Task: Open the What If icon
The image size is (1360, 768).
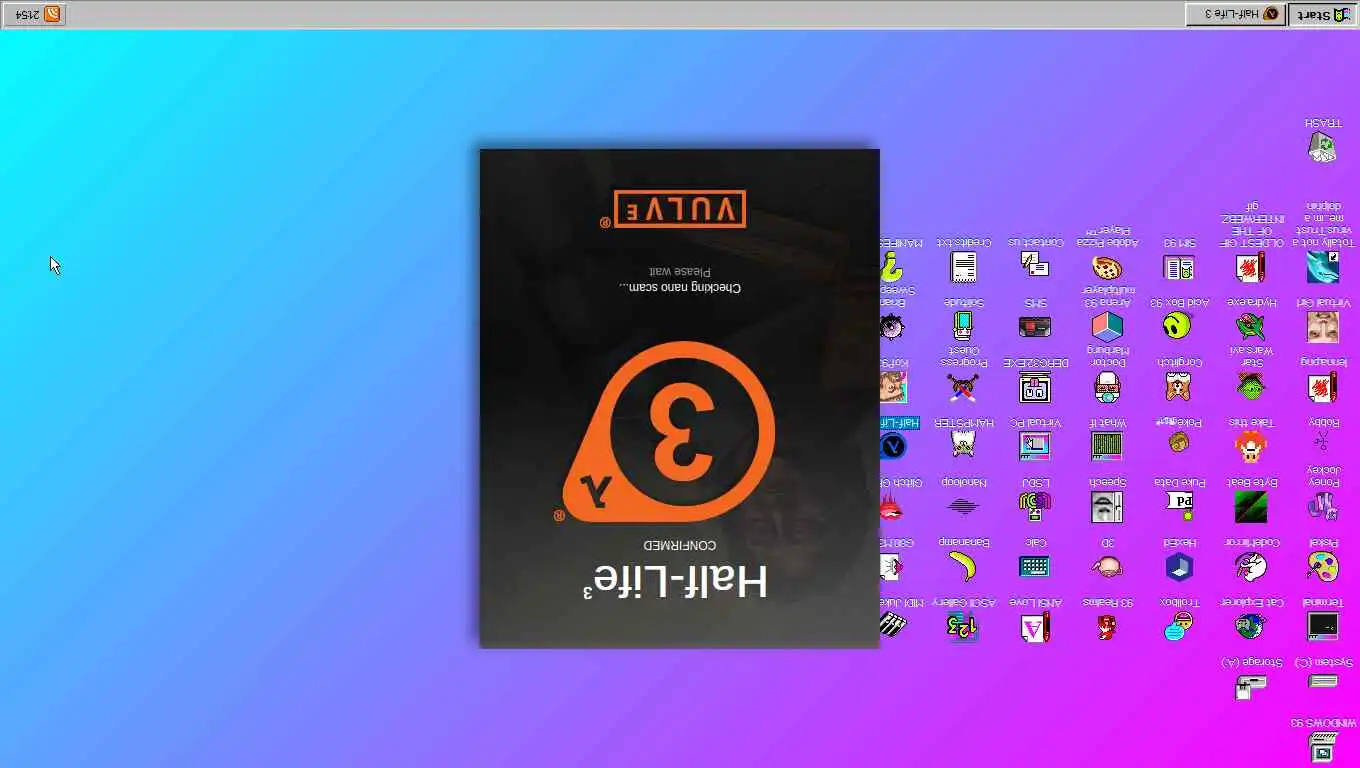Action: (1106, 446)
